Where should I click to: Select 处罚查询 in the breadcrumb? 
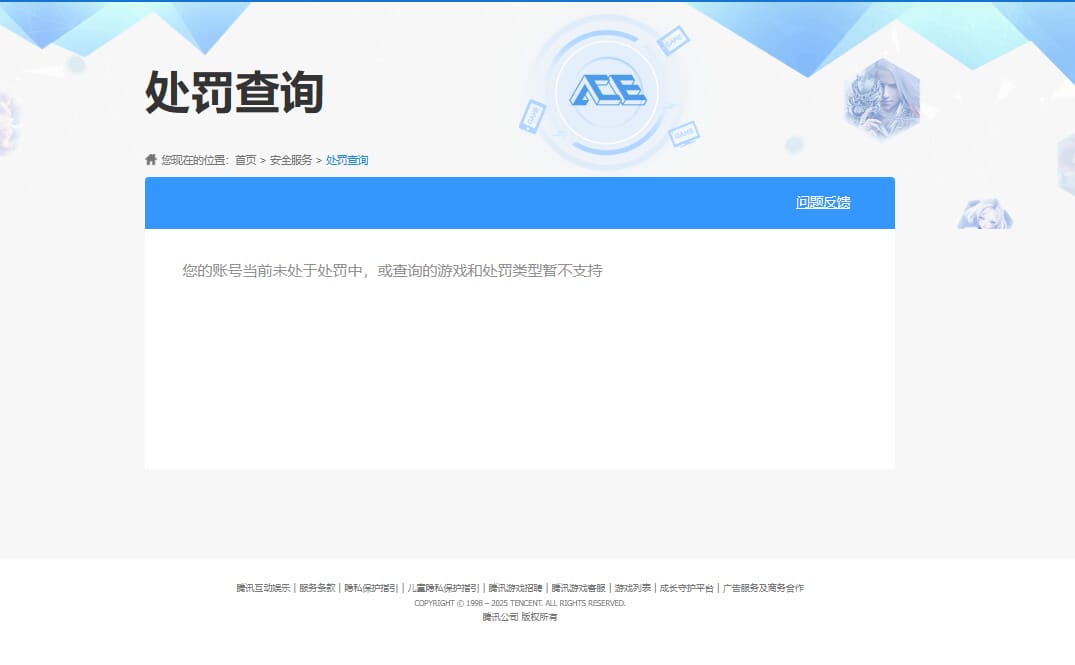click(347, 159)
